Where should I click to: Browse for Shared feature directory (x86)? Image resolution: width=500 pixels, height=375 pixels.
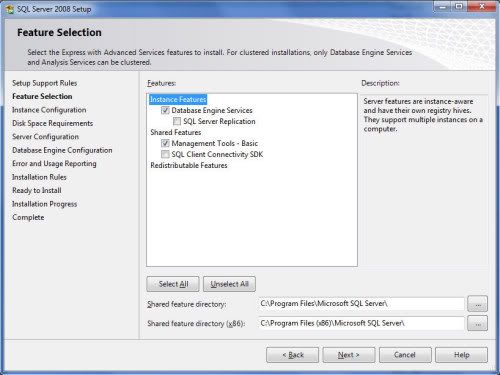(x=477, y=323)
